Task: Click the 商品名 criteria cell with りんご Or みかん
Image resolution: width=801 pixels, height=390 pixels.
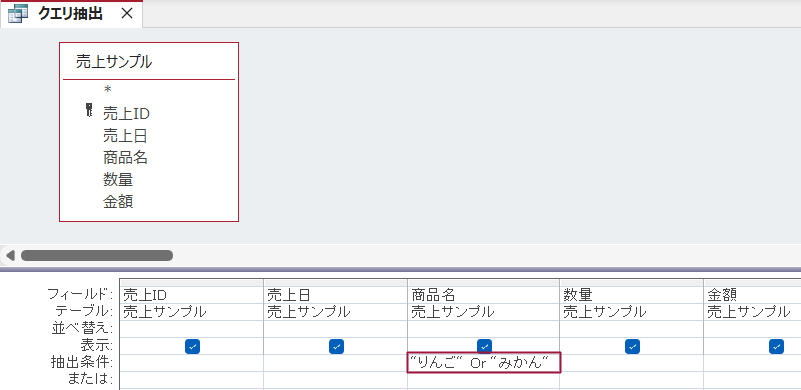Action: (484, 362)
